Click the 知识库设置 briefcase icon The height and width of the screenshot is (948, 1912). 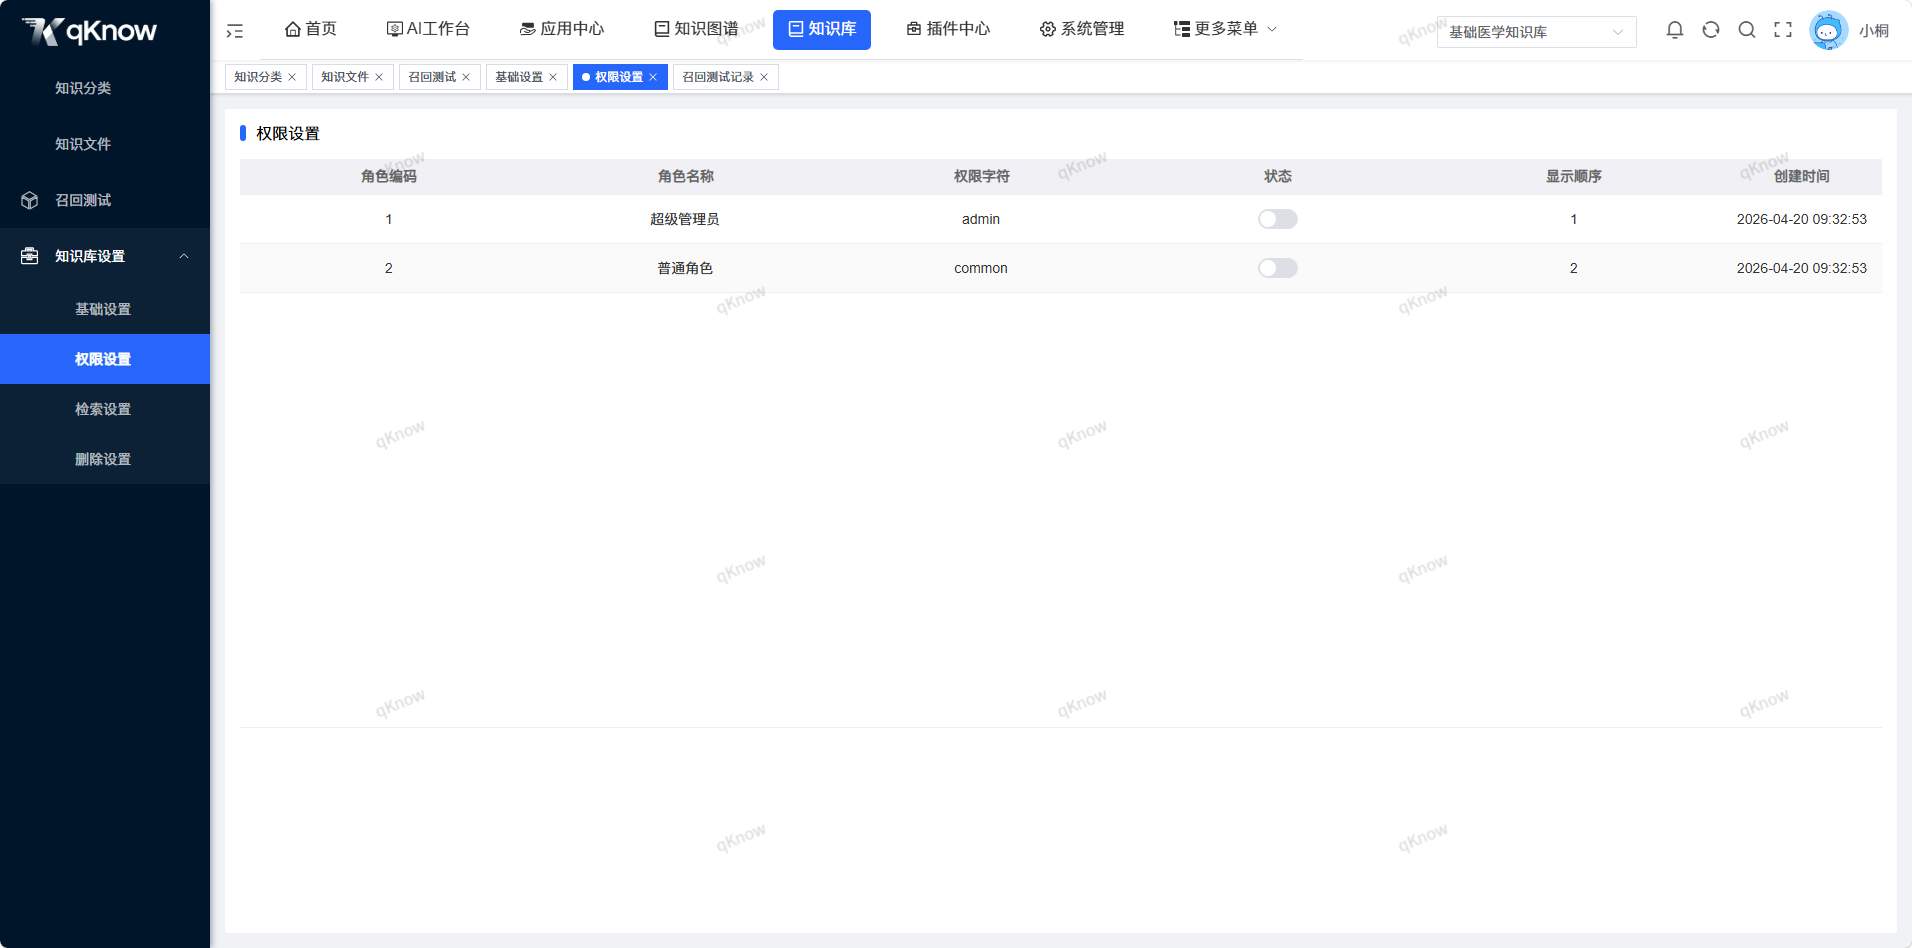(30, 256)
